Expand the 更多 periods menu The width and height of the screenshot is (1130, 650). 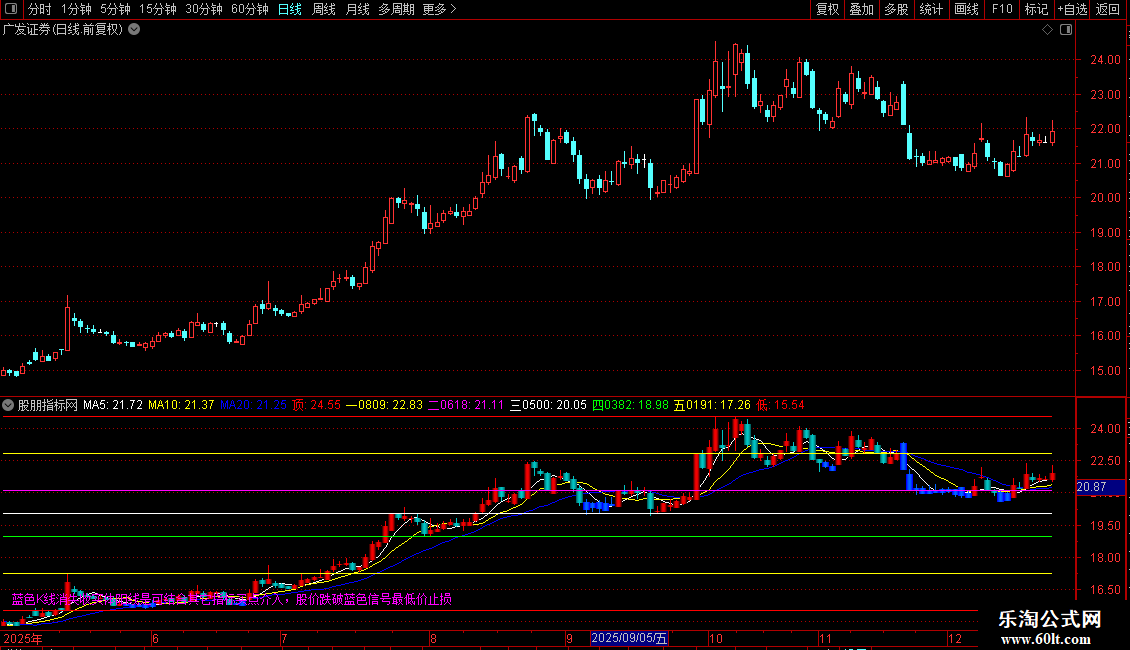(439, 9)
